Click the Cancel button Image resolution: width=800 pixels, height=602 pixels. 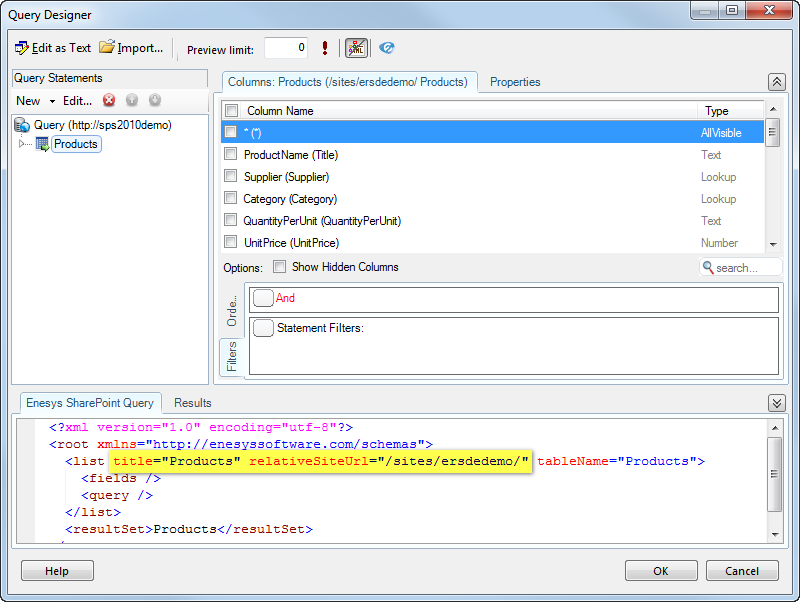pyautogui.click(x=742, y=571)
